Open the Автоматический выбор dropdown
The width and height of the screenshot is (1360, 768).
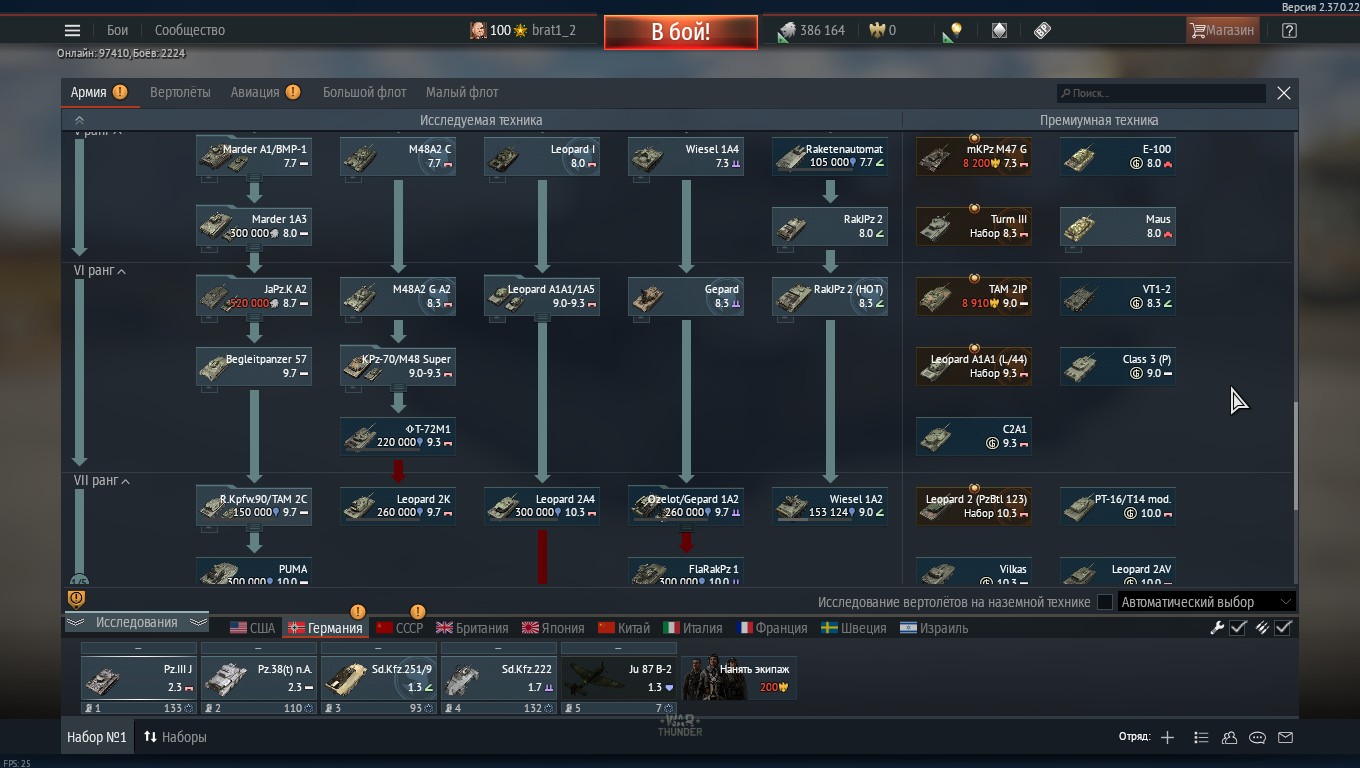click(x=1207, y=602)
